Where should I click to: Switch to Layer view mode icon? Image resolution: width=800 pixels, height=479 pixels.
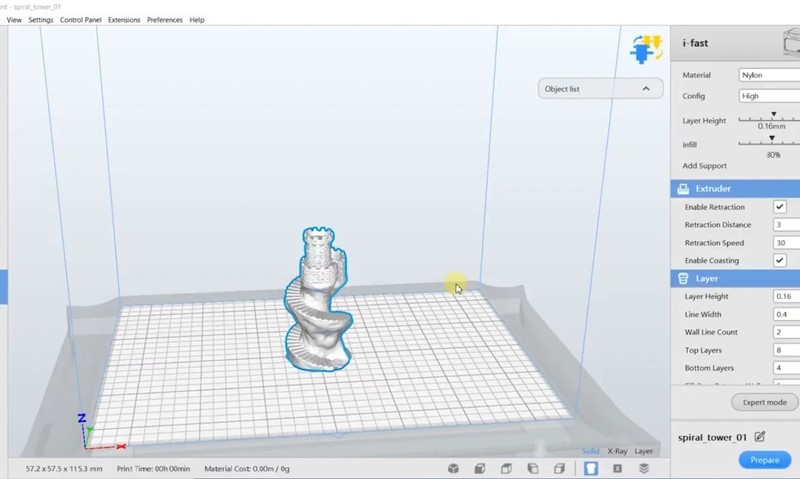coord(644,468)
